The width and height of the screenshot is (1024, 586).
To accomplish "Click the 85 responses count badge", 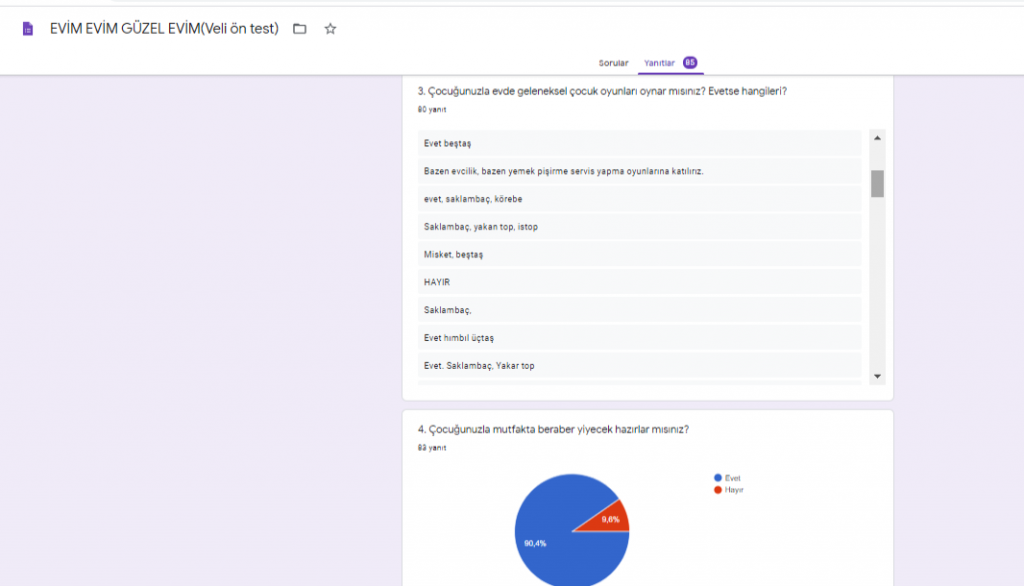I will 690,63.
